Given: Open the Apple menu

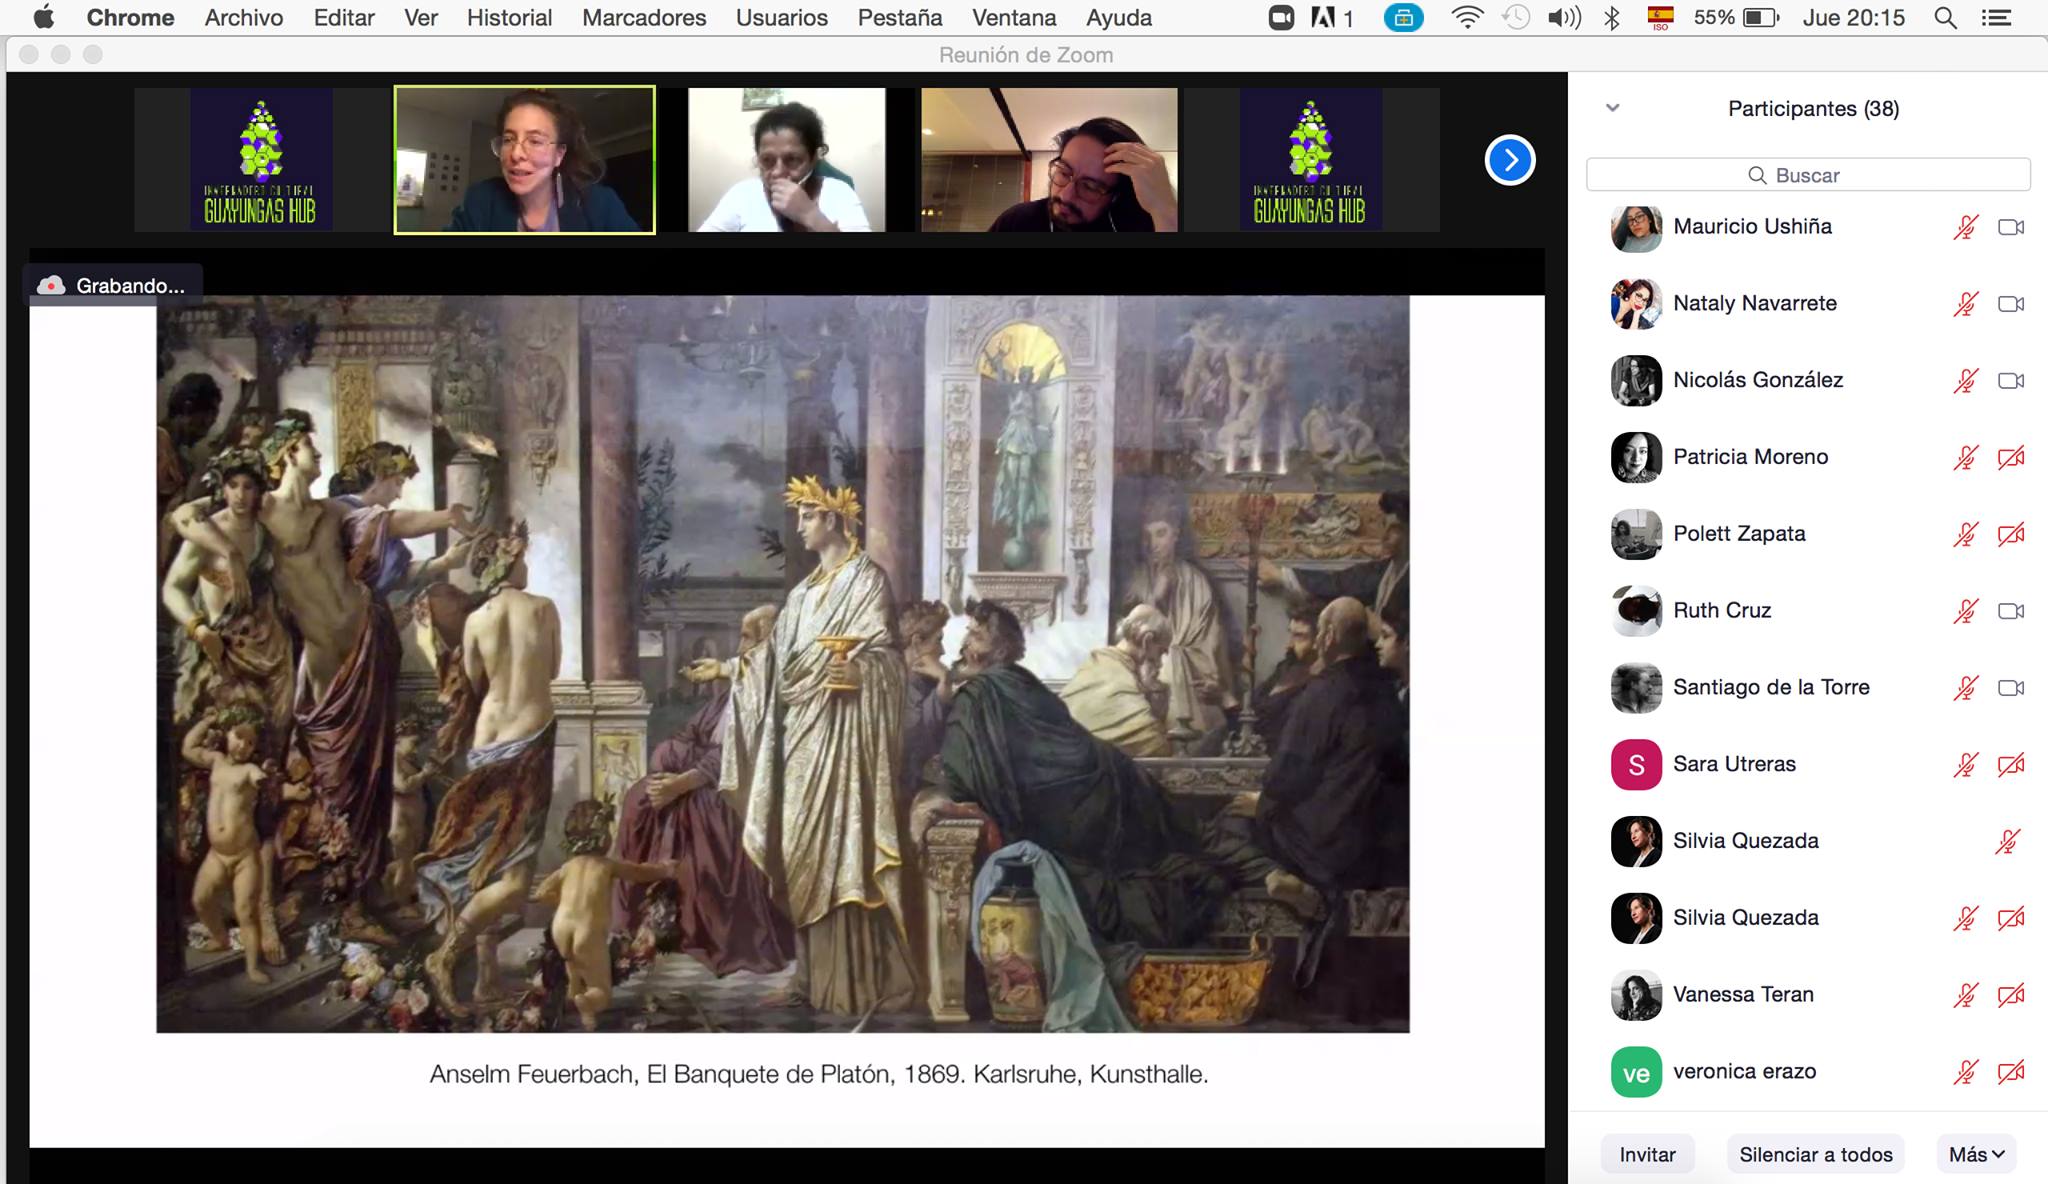Looking at the screenshot, I should [x=44, y=17].
